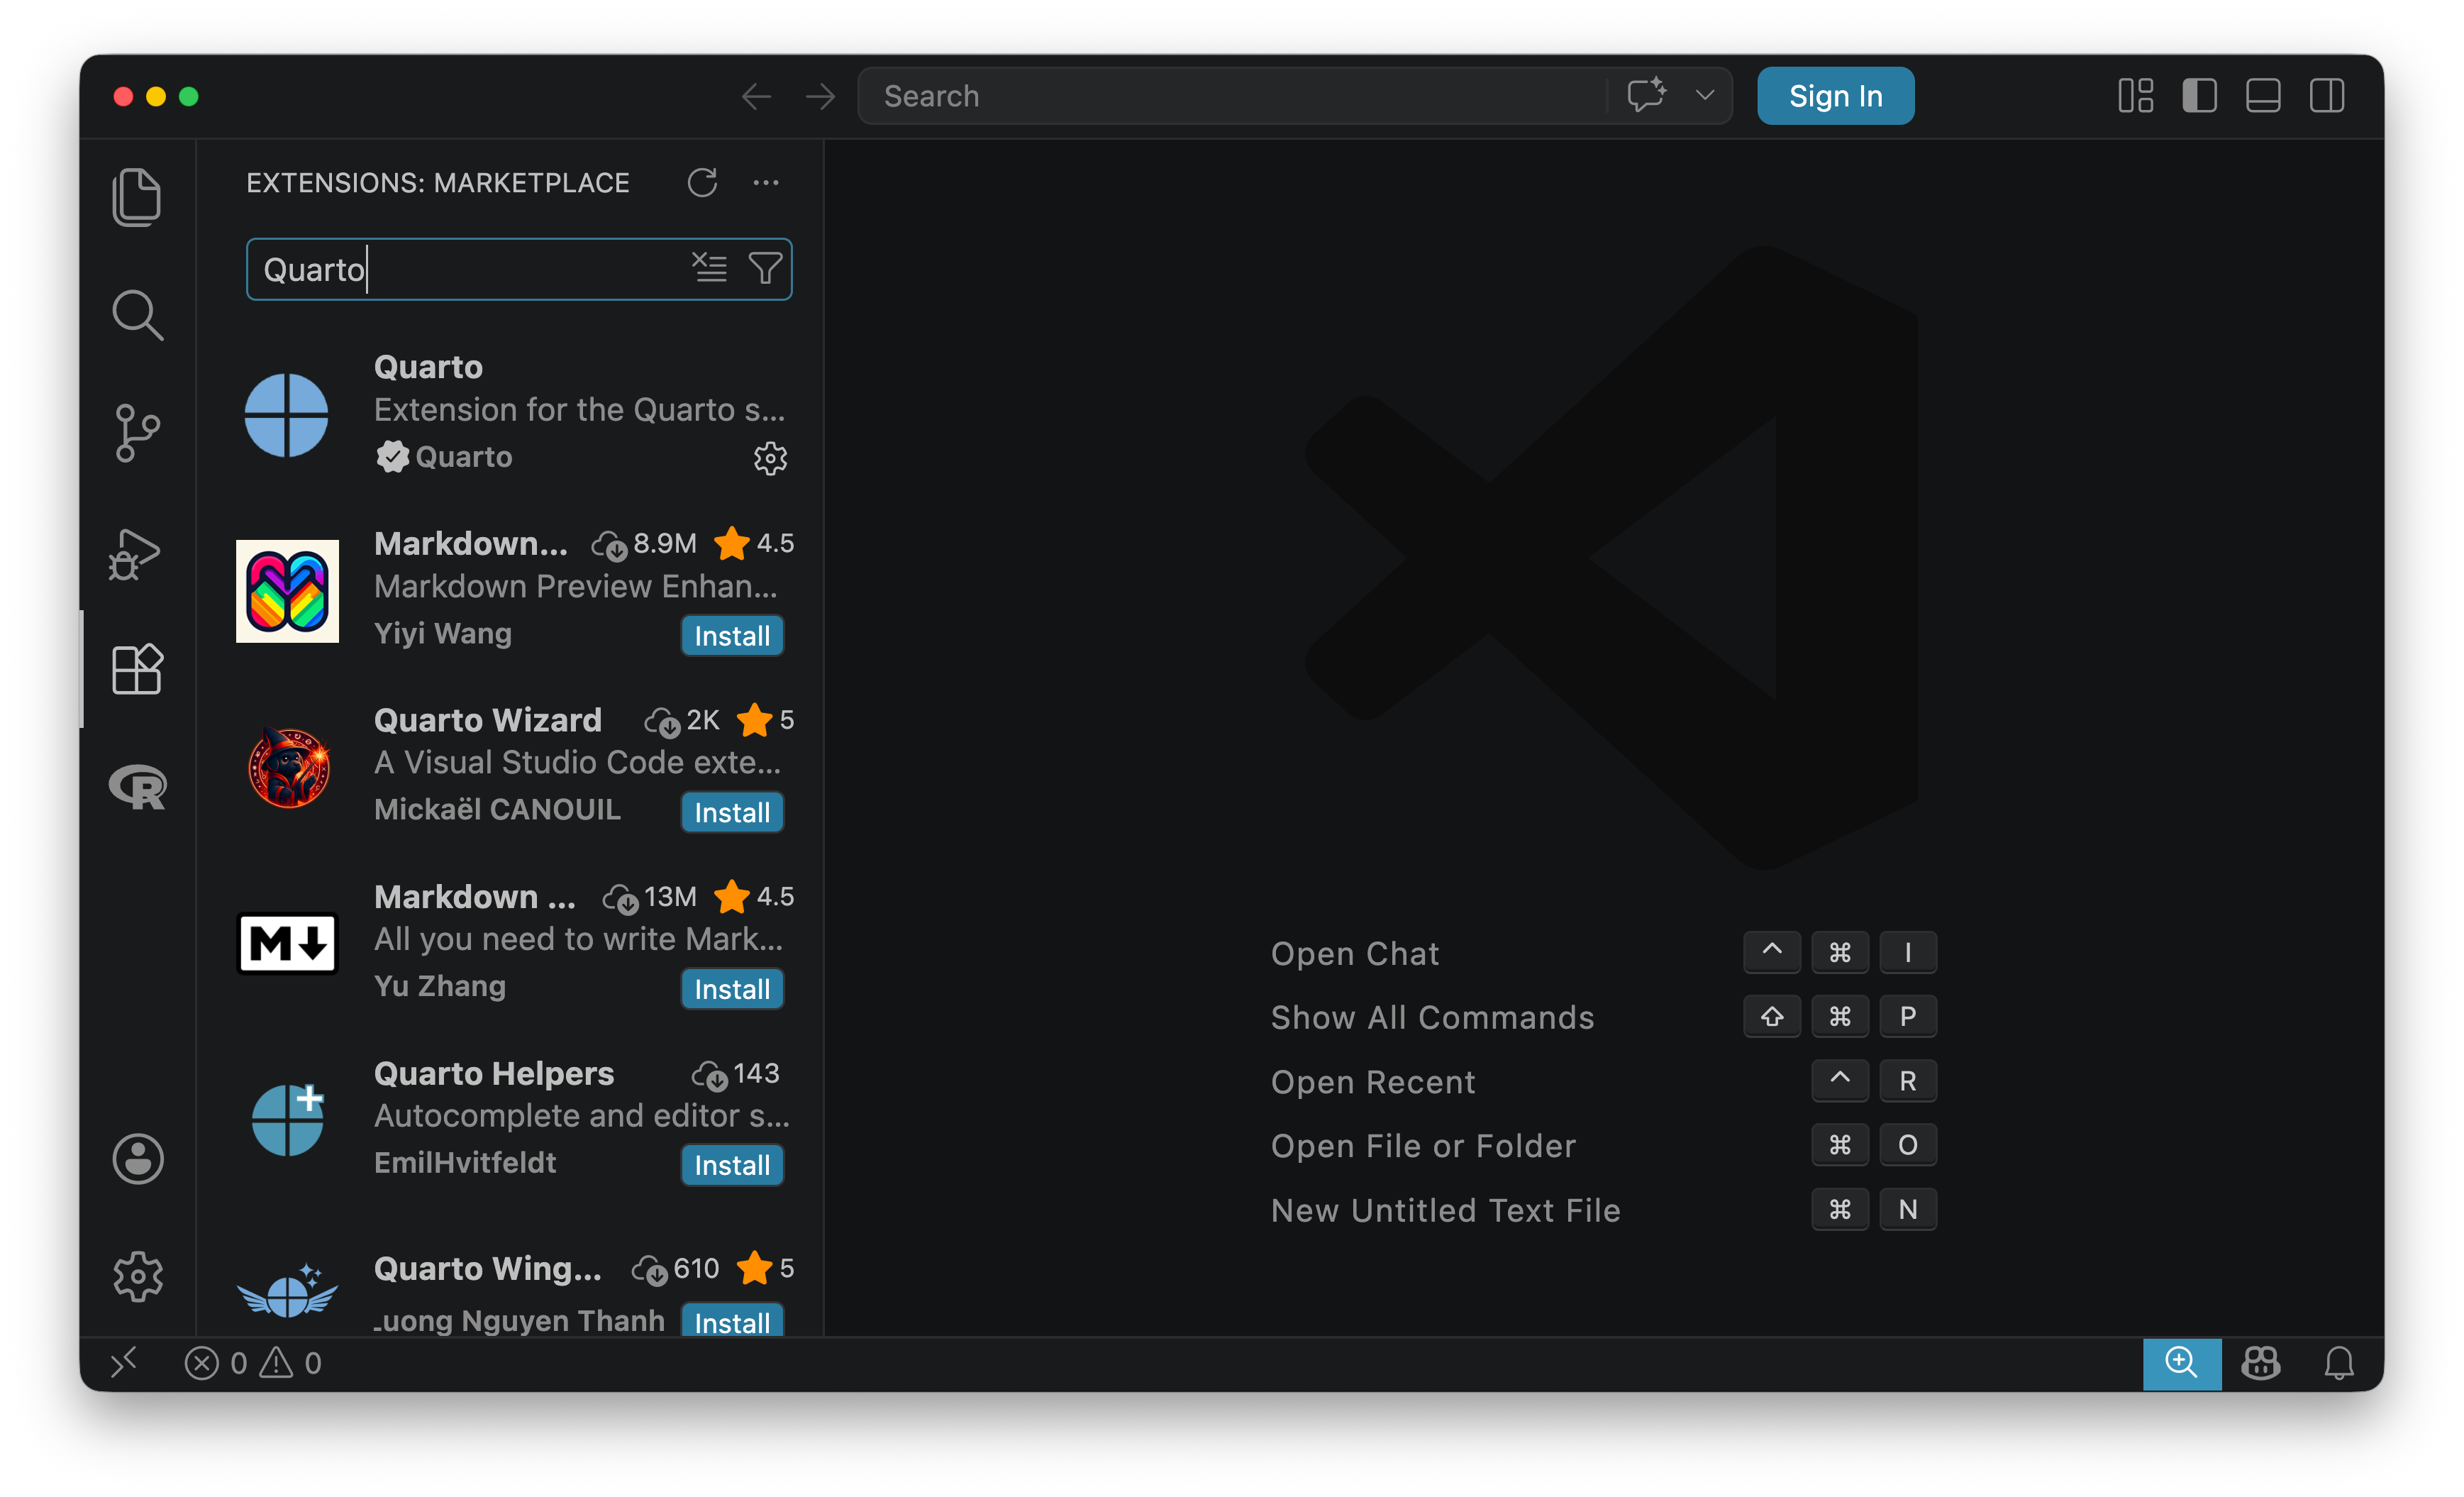Image resolution: width=2464 pixels, height=1497 pixels.
Task: Open notifications bell in status bar
Action: point(2338,1363)
